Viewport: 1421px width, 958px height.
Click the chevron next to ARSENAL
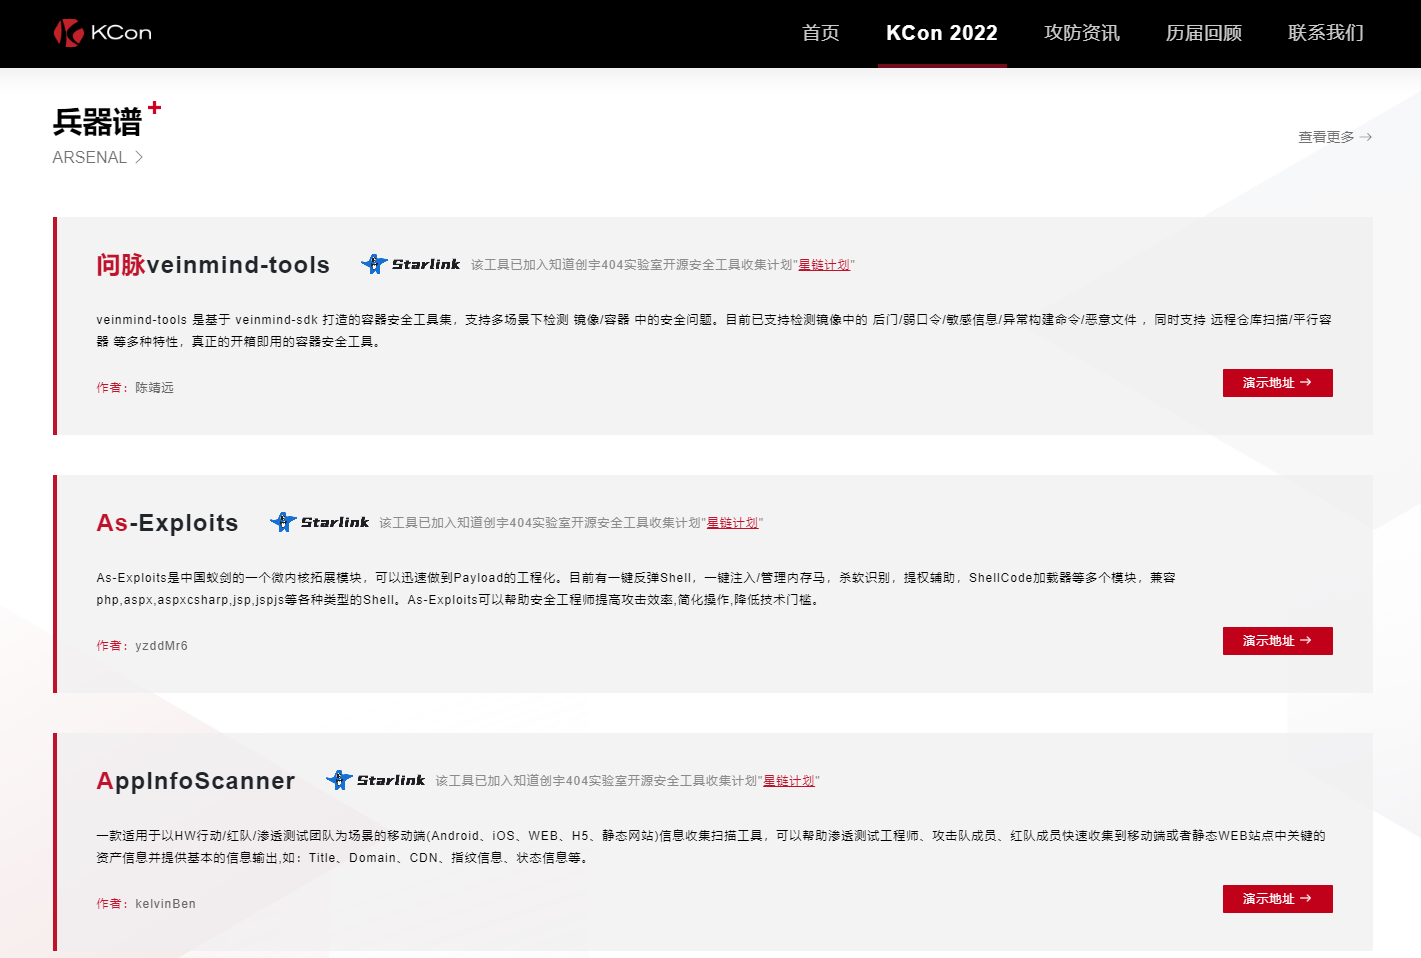(139, 157)
